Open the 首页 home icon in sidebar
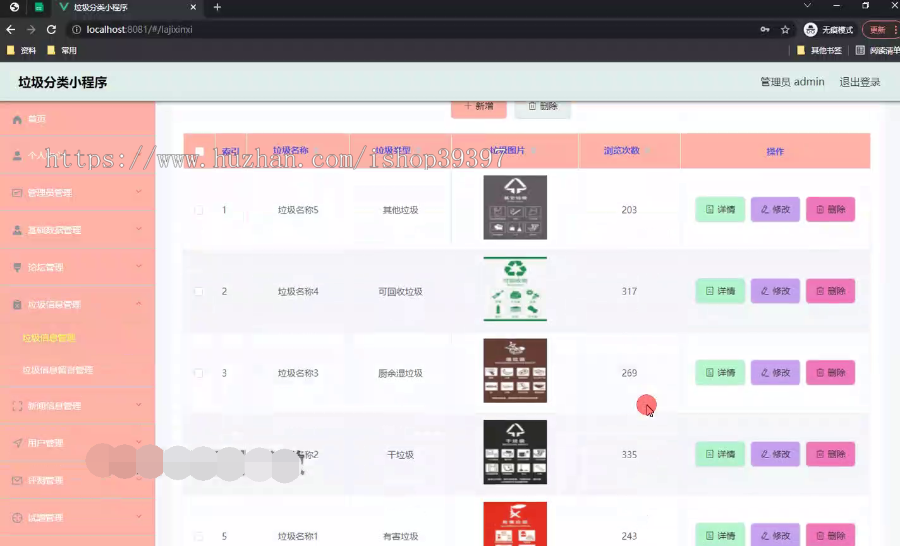The width and height of the screenshot is (900, 546). [17, 119]
